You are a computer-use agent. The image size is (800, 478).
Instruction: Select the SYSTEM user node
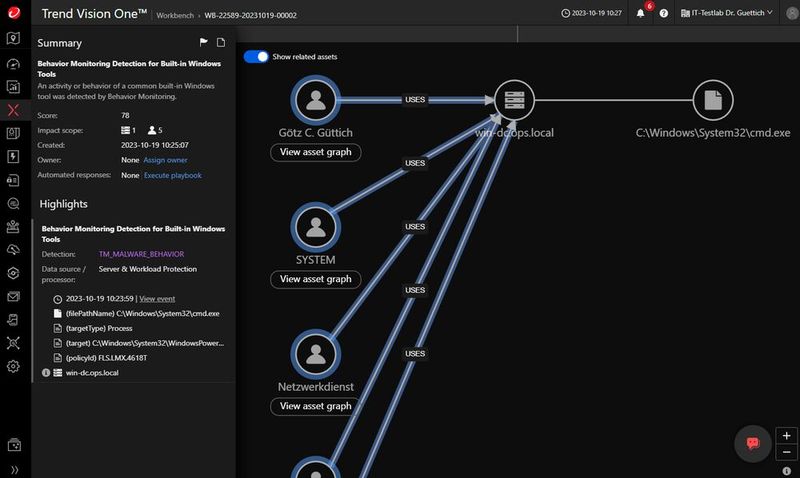click(315, 227)
